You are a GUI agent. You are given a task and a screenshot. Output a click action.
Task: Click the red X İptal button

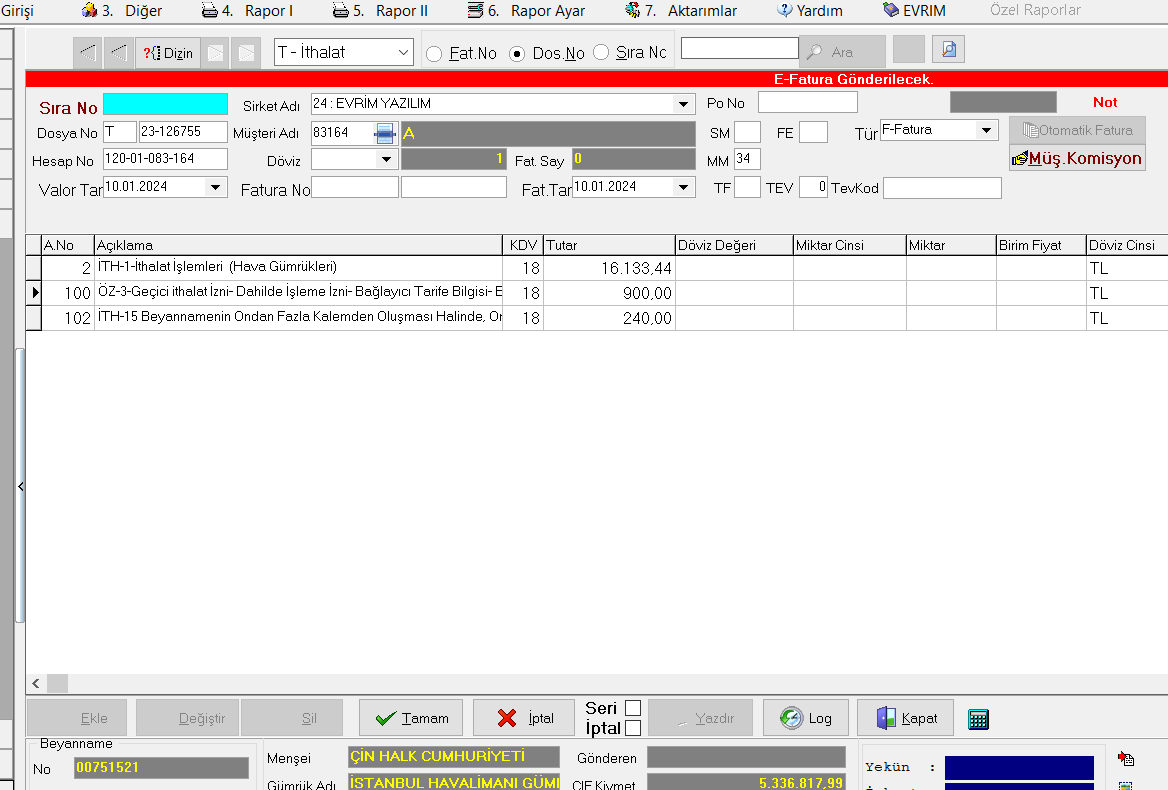(x=525, y=718)
